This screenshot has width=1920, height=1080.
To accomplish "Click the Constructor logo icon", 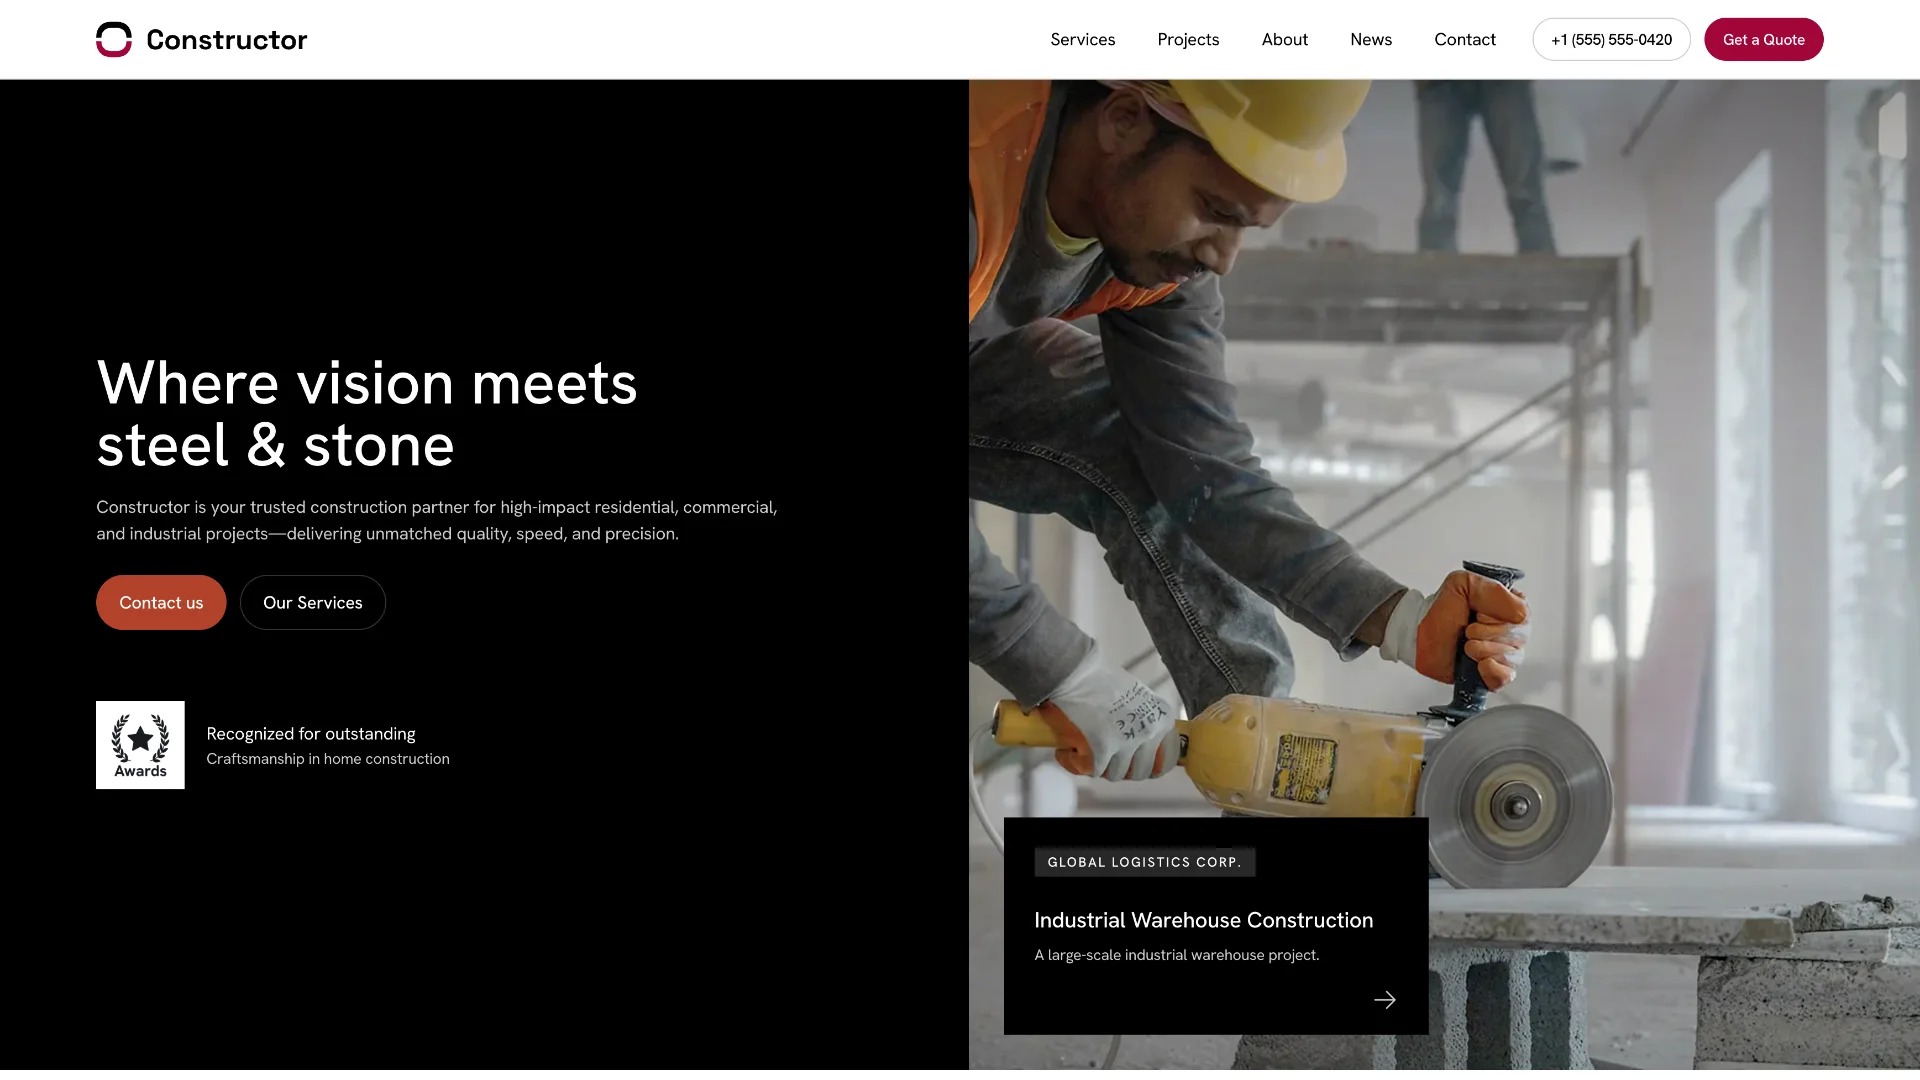I will [114, 40].
